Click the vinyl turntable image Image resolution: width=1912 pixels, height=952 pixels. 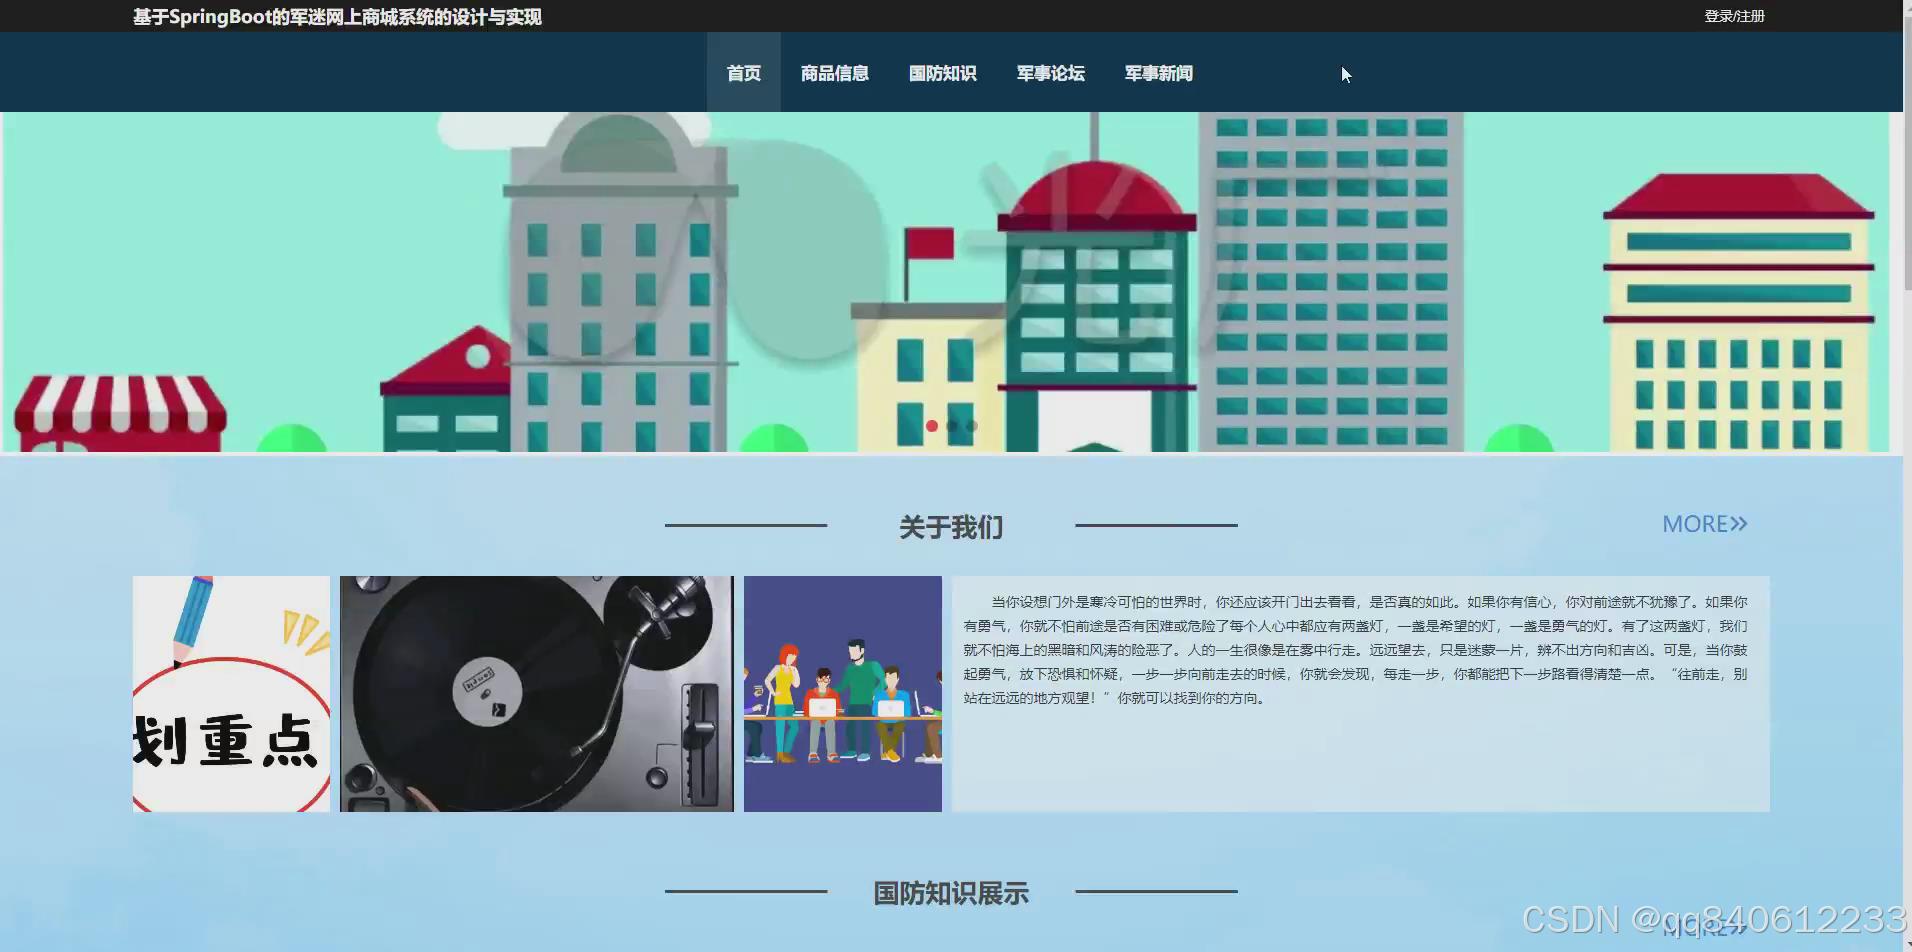click(537, 693)
